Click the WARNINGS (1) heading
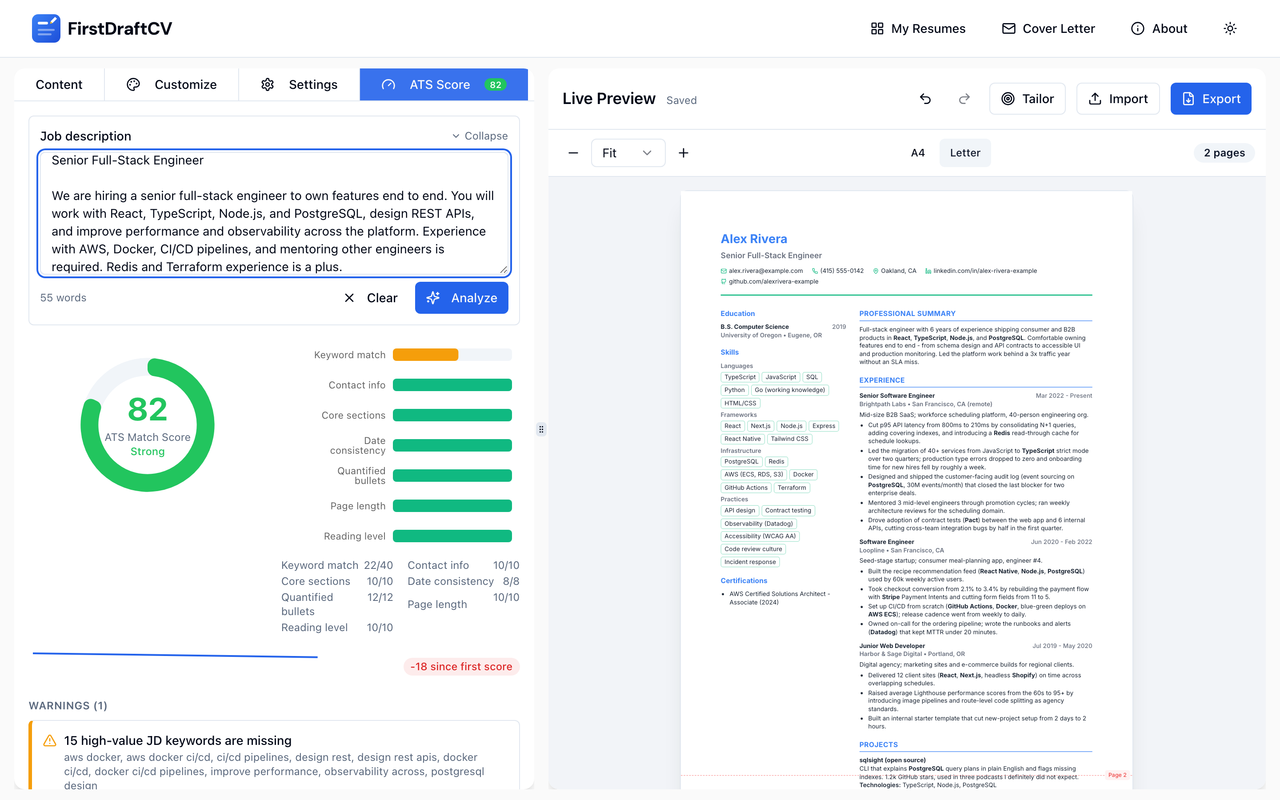Screen dimensions: 1280x800 [x=68, y=706]
